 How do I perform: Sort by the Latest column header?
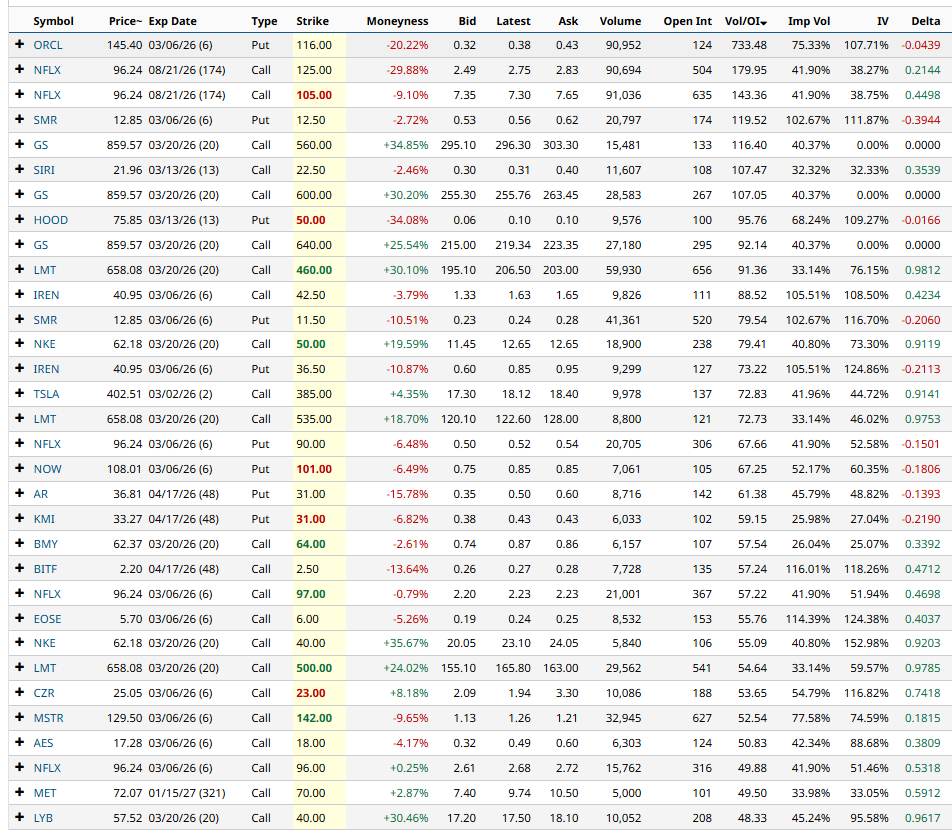(513, 21)
